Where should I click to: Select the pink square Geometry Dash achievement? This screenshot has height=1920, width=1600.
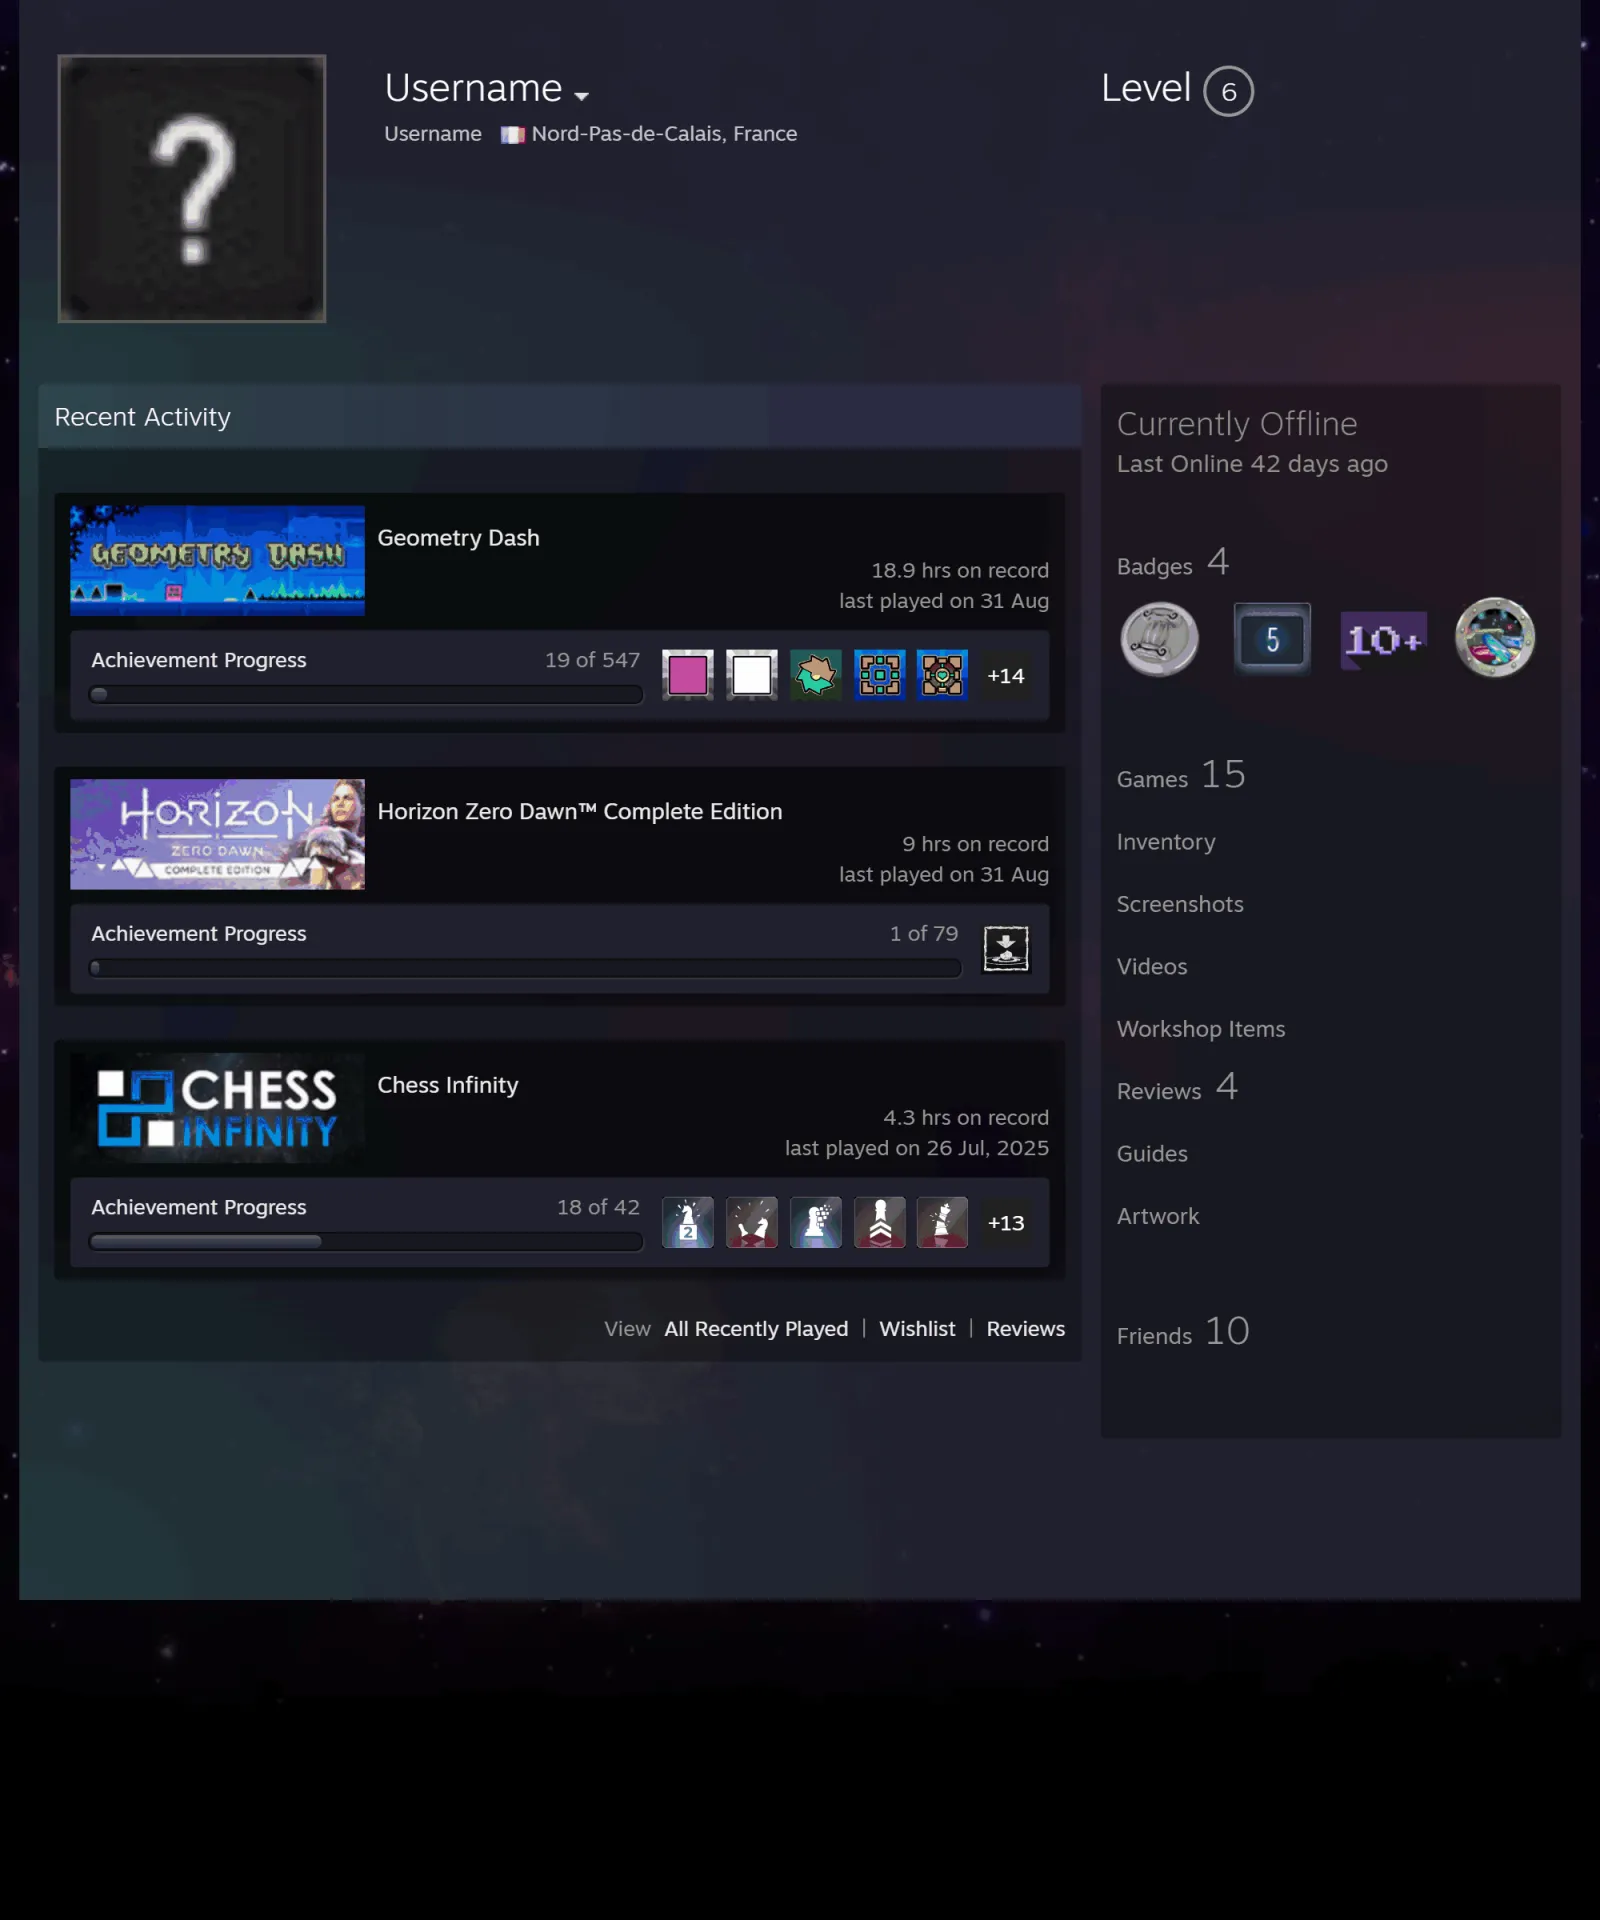click(688, 675)
